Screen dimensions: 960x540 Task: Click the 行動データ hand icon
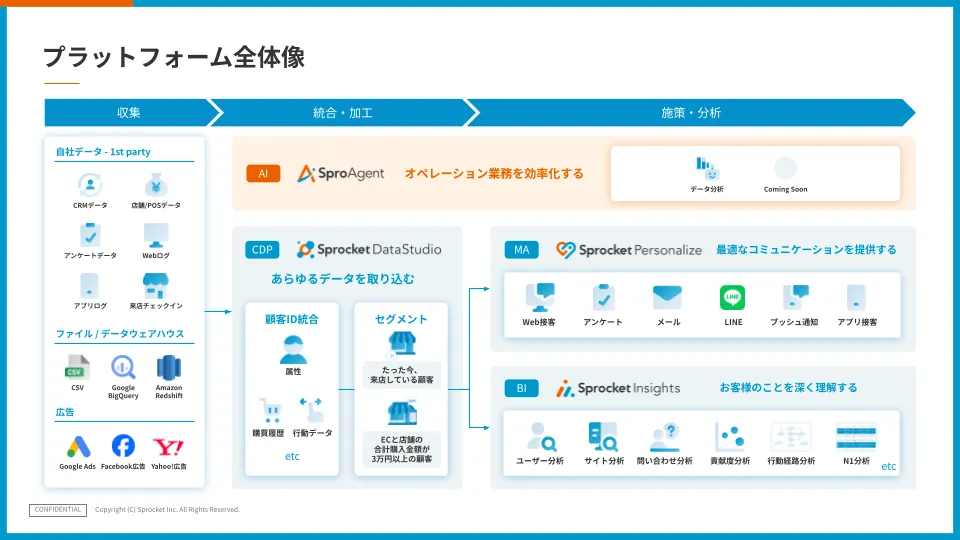point(312,410)
